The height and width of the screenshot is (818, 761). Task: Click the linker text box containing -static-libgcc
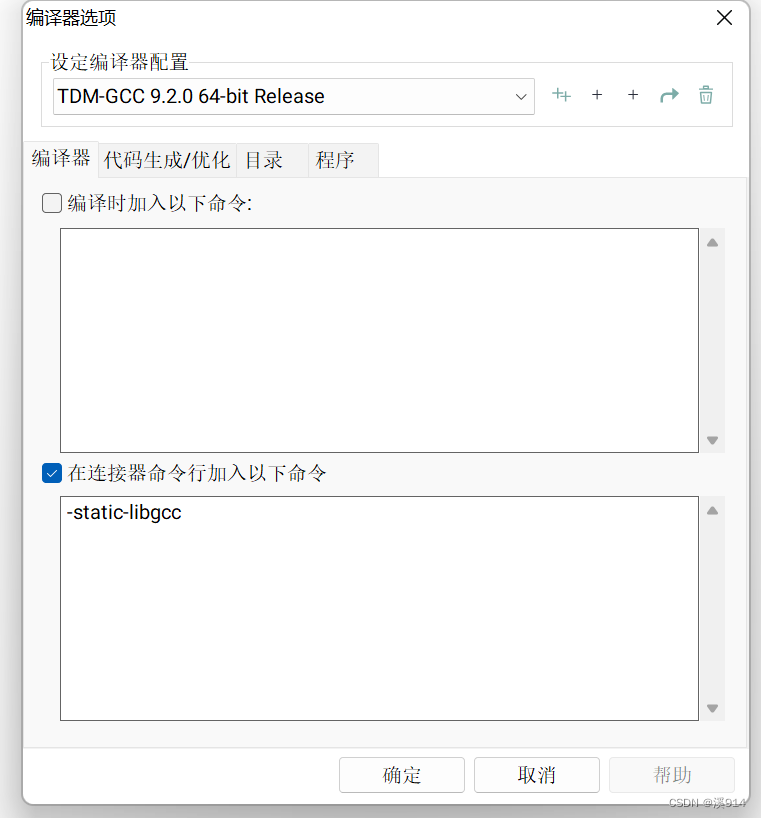pyautogui.click(x=379, y=608)
